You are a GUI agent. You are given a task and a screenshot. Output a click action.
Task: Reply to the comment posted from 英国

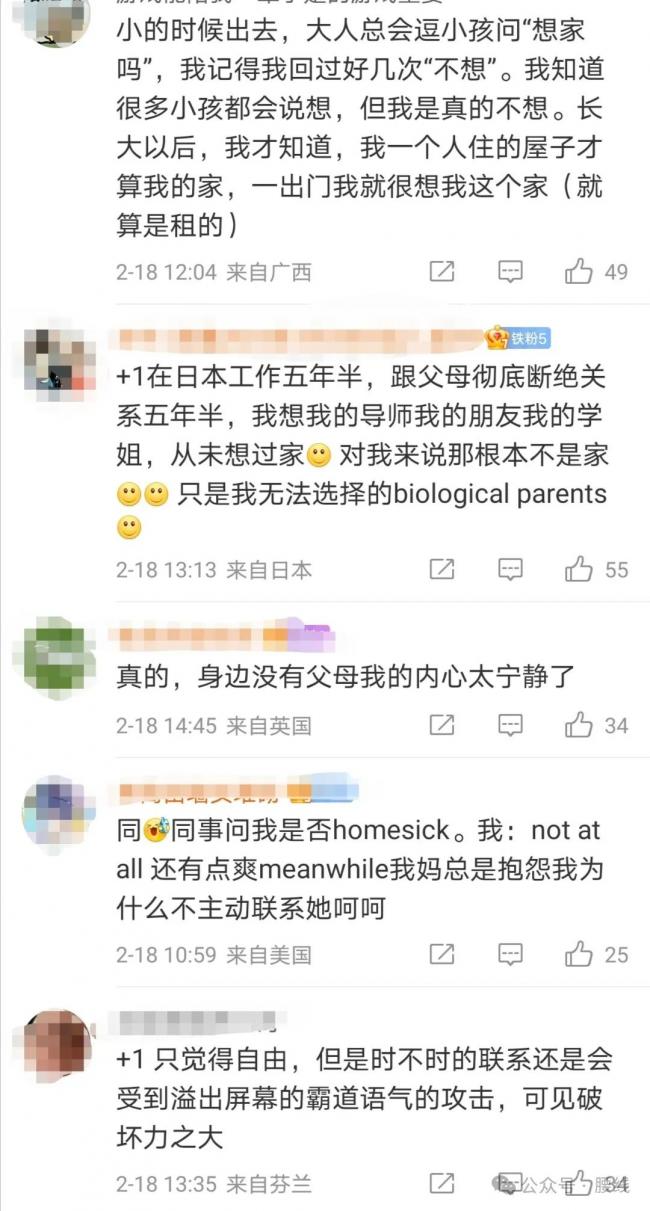(x=511, y=724)
